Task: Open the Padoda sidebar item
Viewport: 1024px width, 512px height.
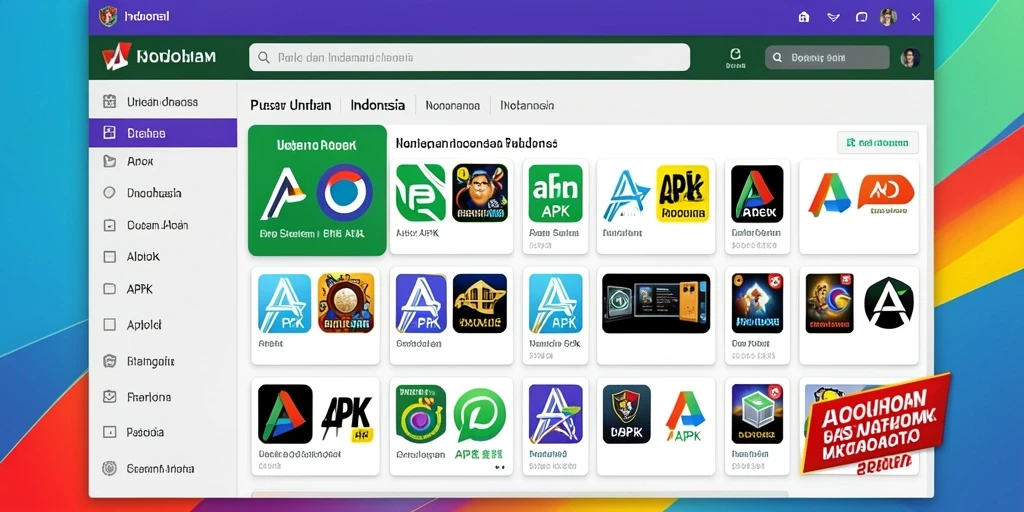Action: click(163, 432)
